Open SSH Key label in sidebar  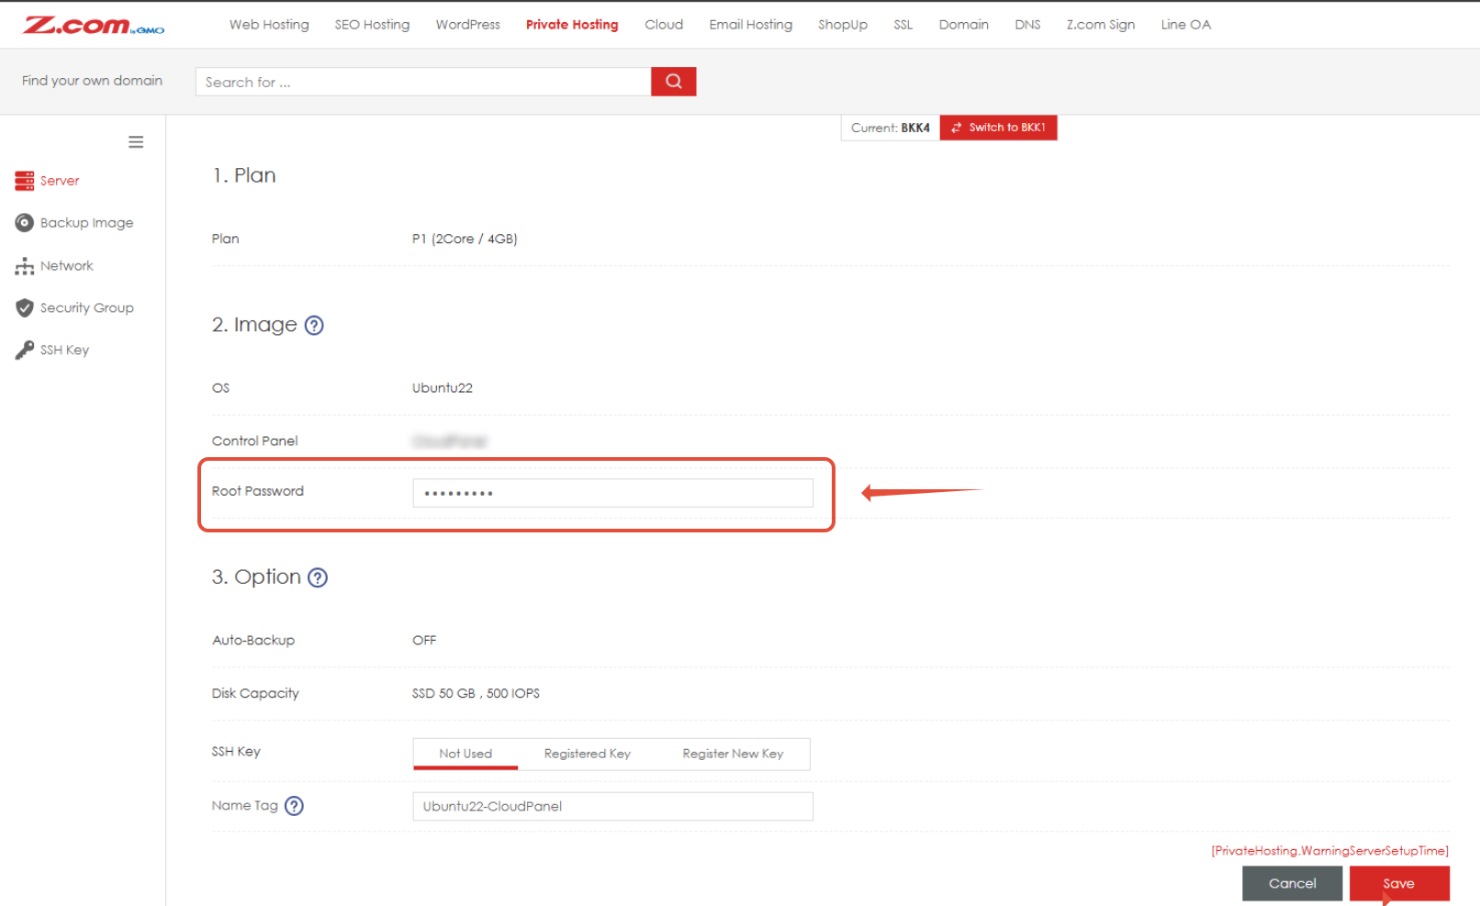[65, 350]
